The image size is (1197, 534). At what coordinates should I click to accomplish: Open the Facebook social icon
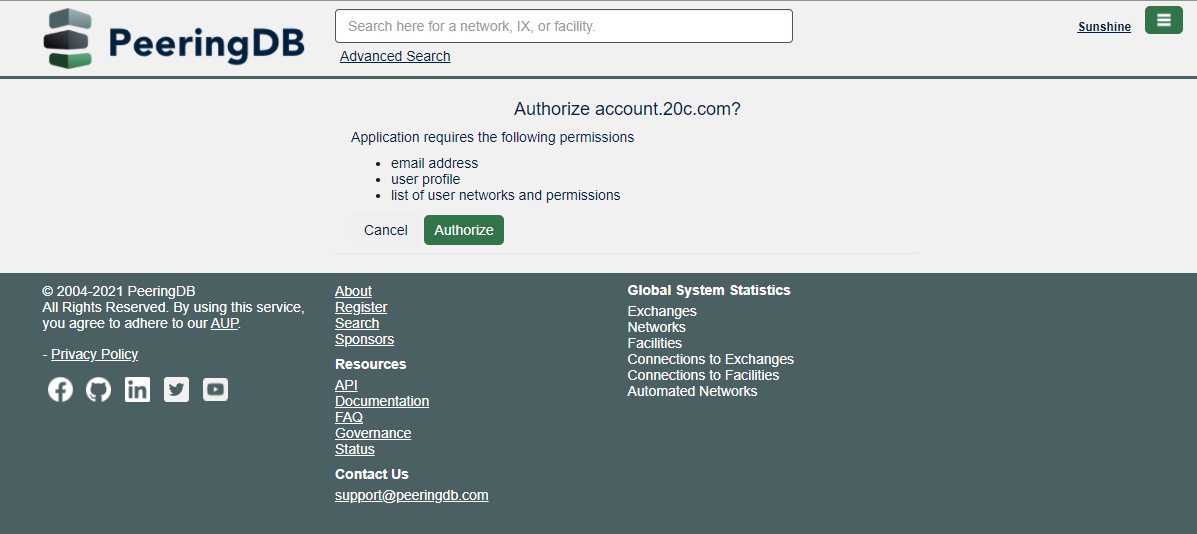point(61,389)
